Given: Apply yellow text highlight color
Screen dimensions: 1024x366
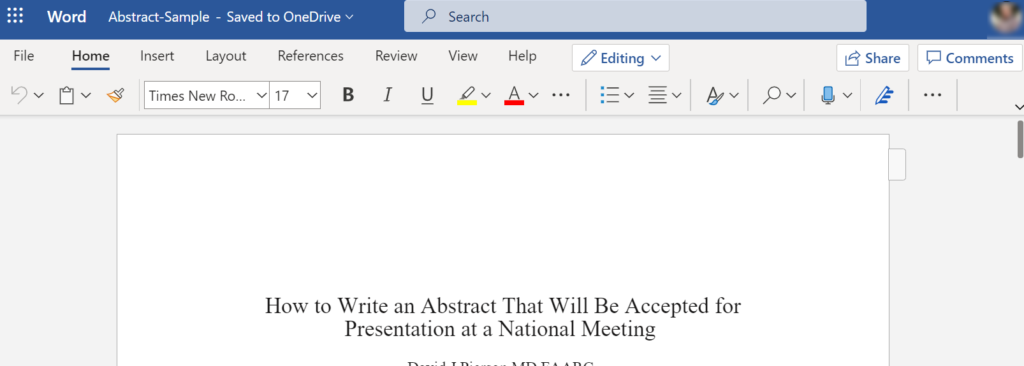Looking at the screenshot, I should pyautogui.click(x=467, y=95).
